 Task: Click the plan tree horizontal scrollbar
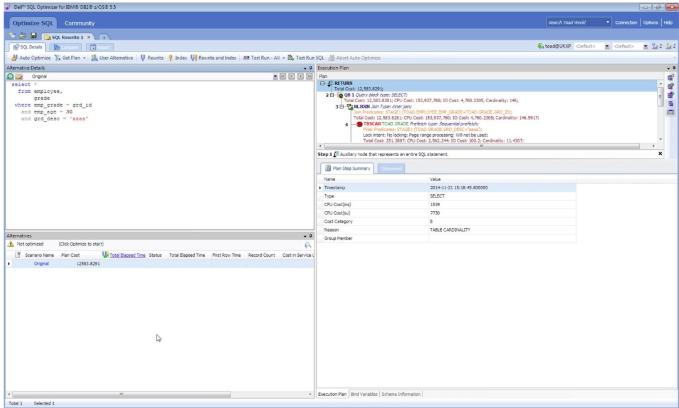(x=482, y=146)
